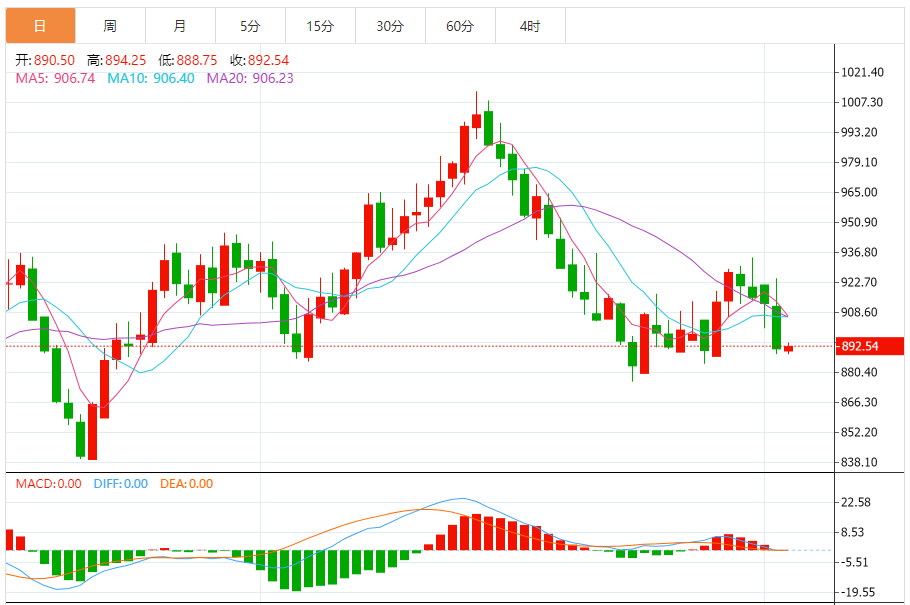Click the 922.70 price axis label

[x=859, y=283]
